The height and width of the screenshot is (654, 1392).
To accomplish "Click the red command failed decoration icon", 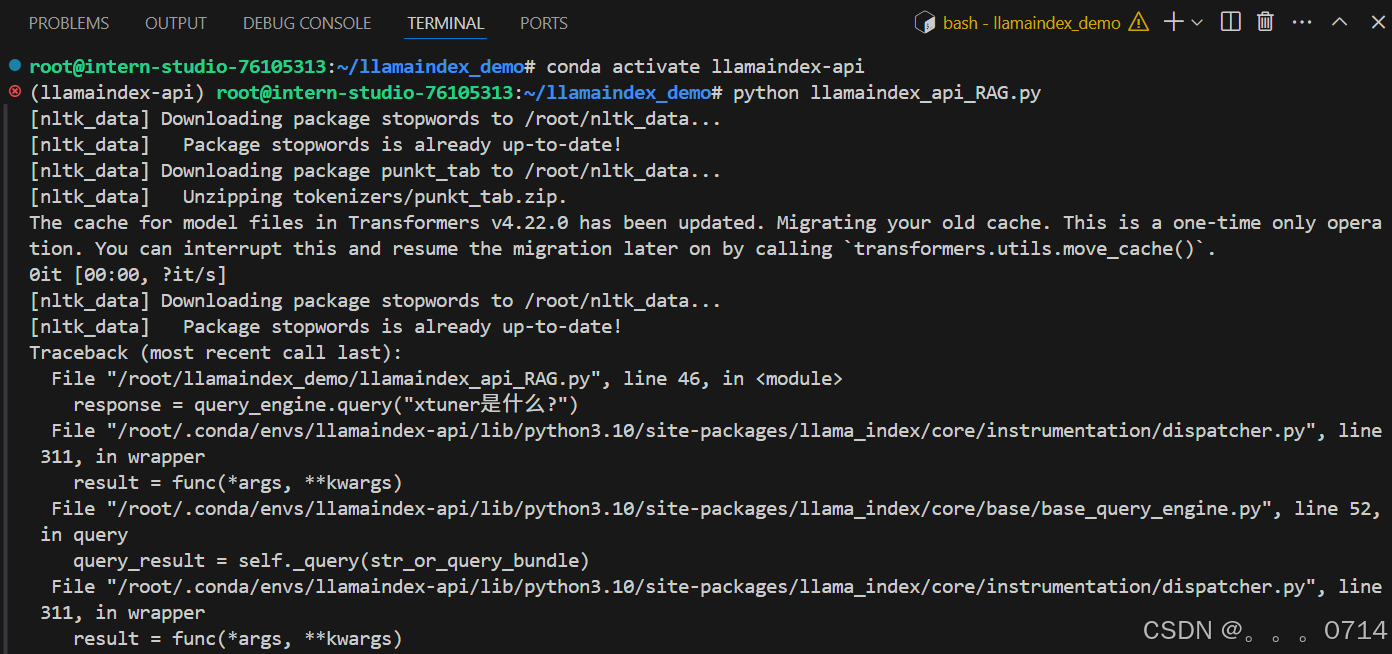I will click(x=14, y=92).
